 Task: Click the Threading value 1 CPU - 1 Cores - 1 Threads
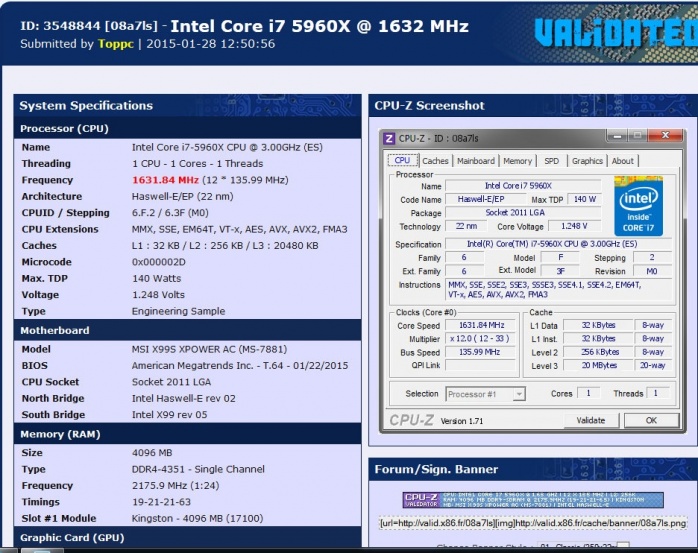[198, 164]
